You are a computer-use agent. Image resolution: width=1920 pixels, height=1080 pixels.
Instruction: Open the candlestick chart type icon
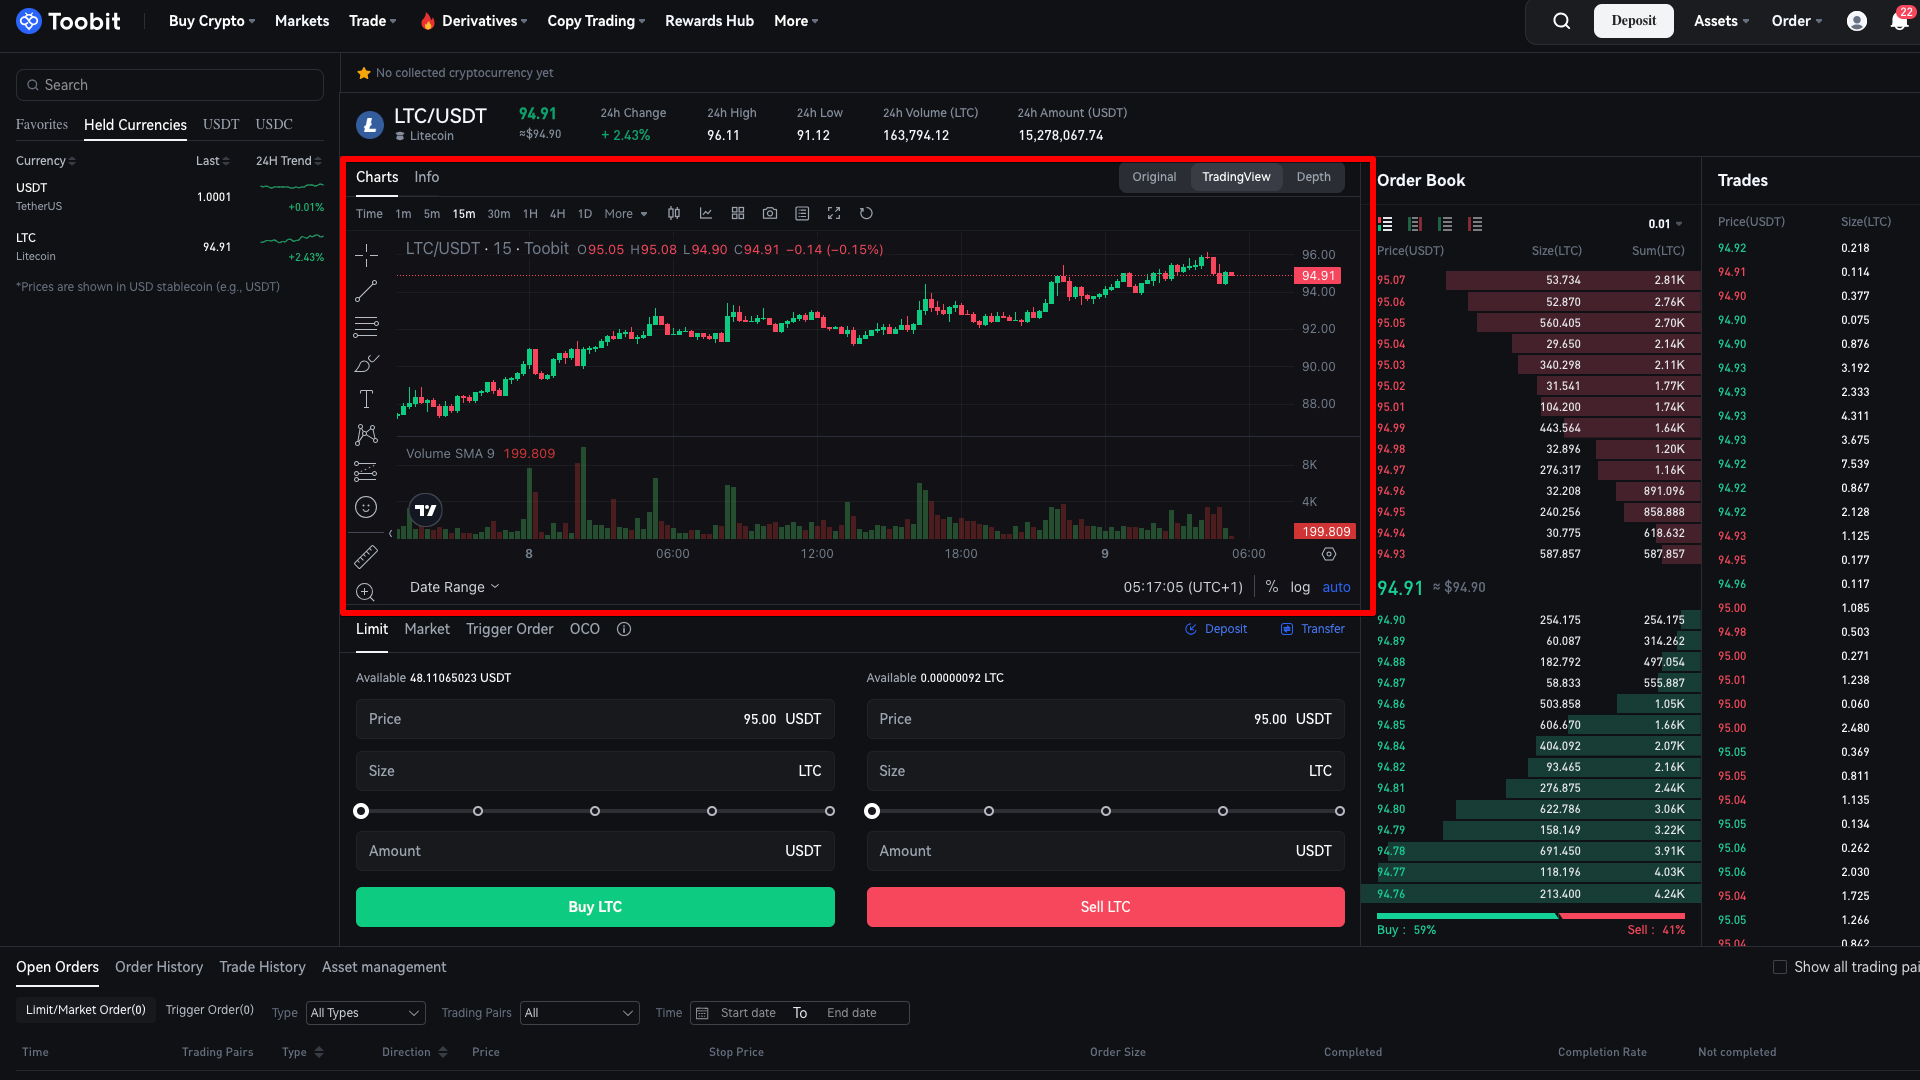tap(674, 214)
